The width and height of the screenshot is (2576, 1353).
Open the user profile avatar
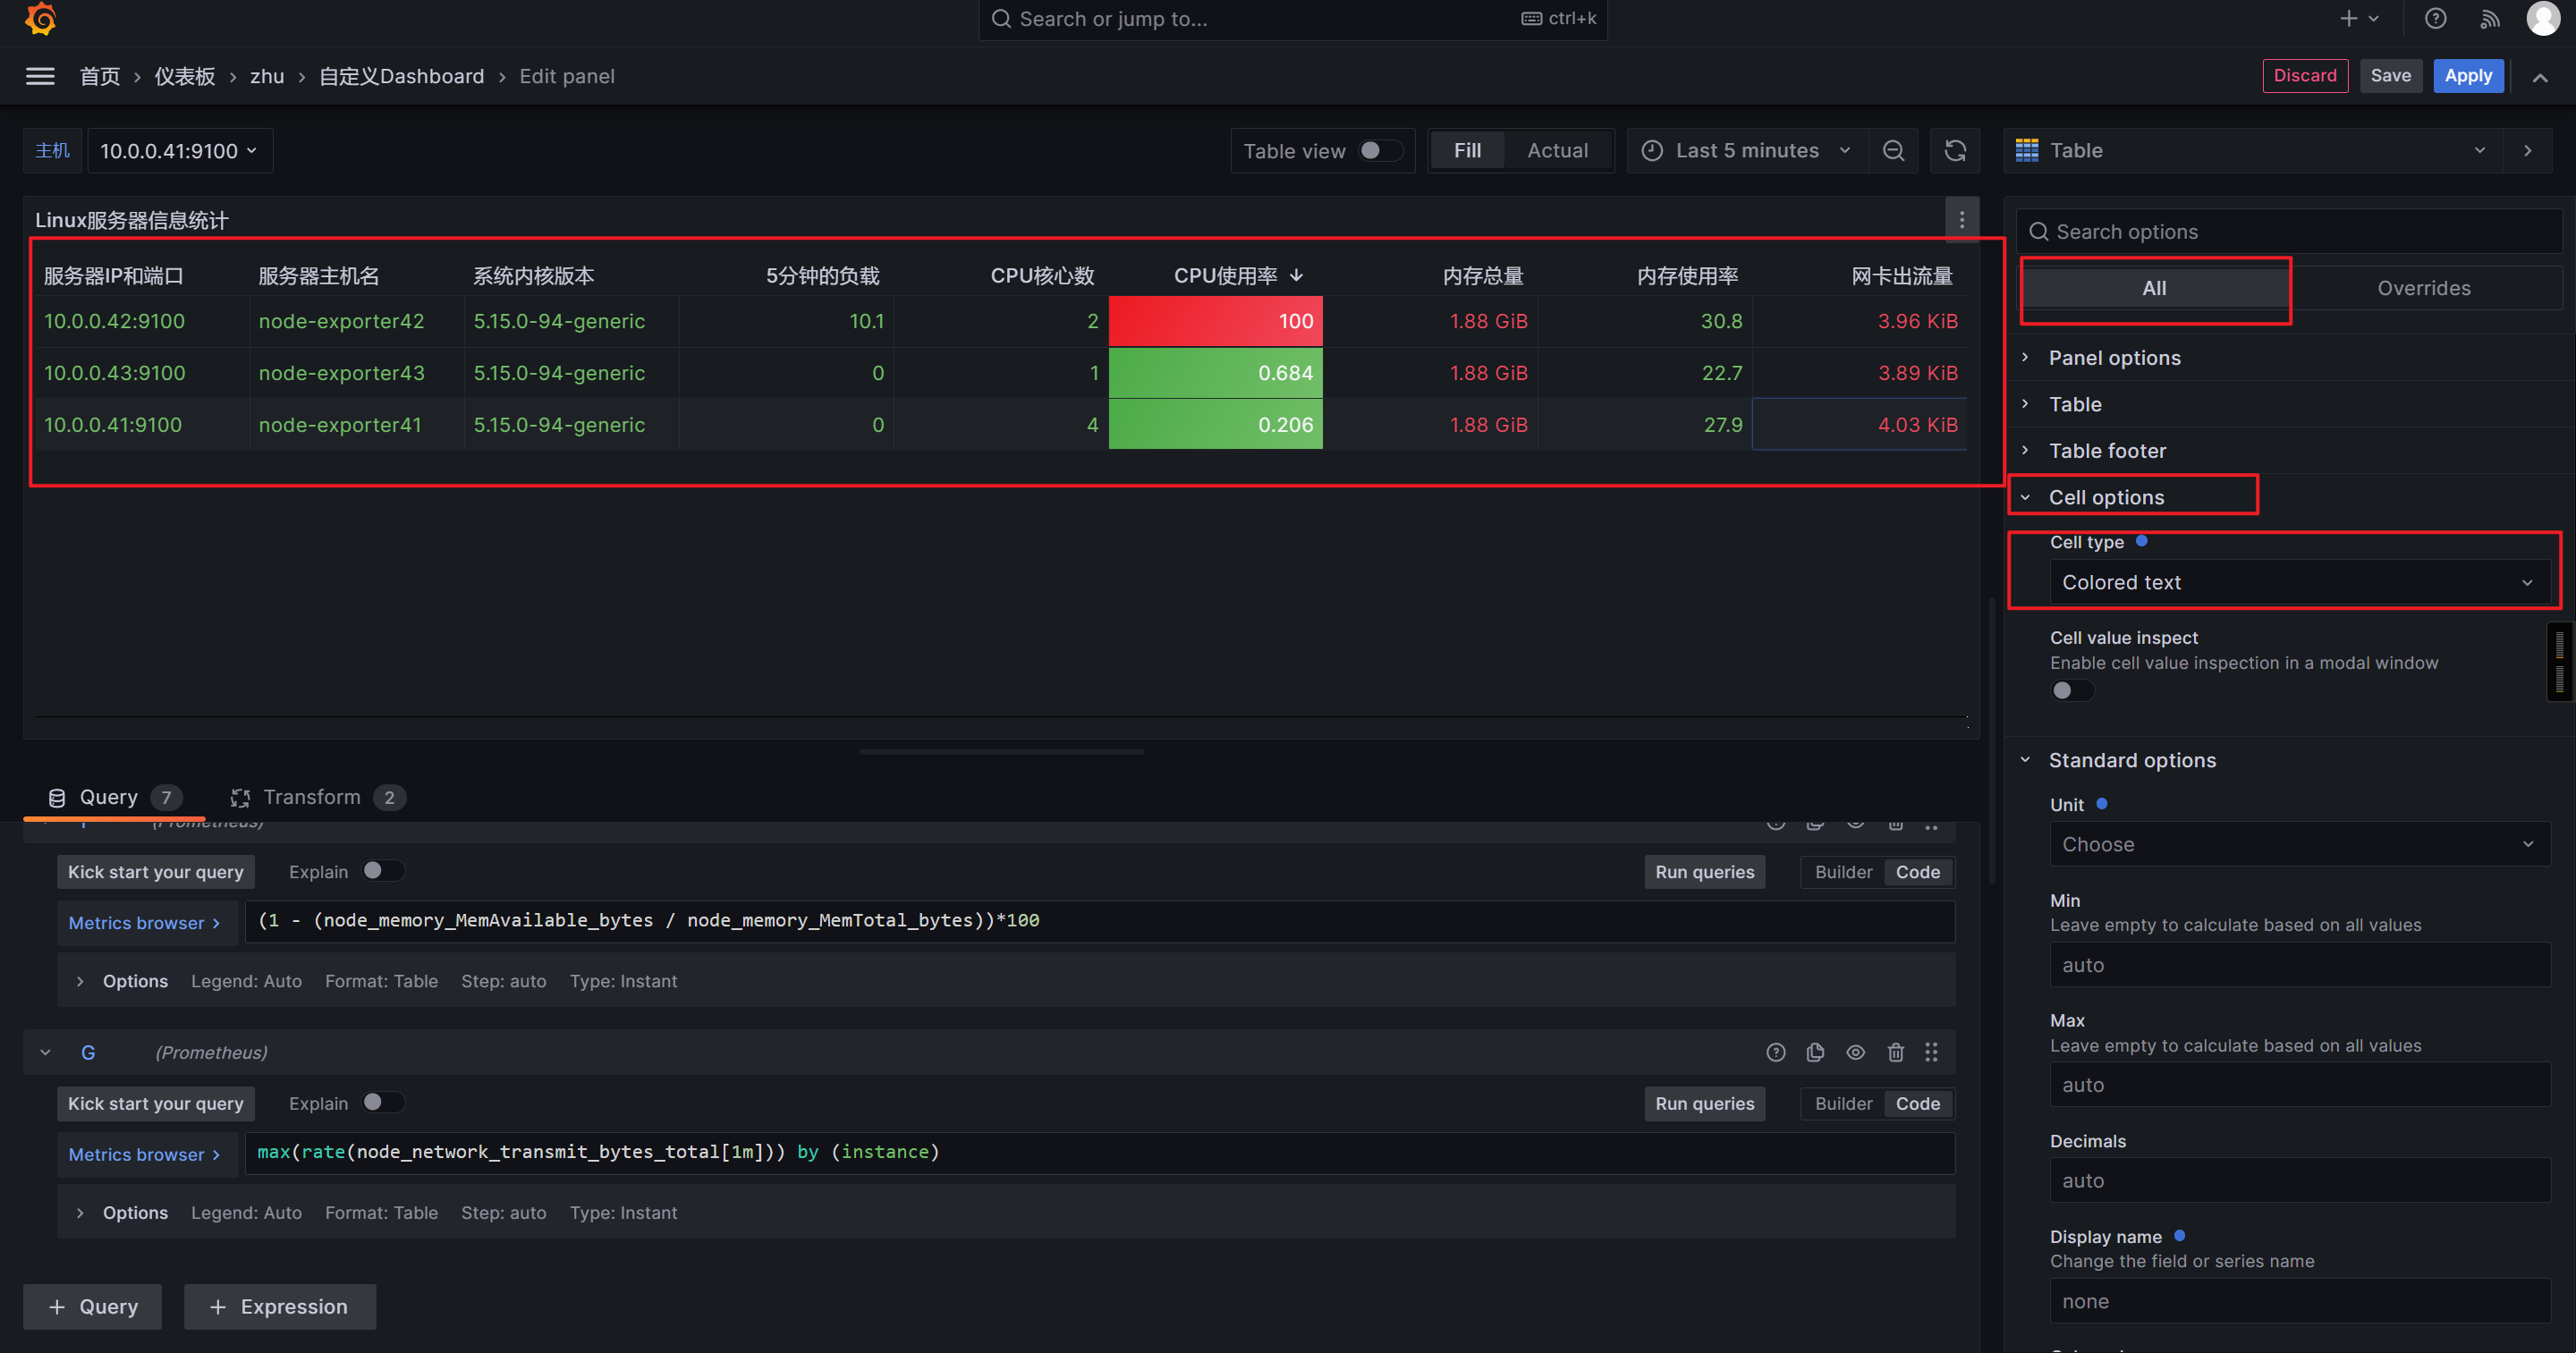pos(2543,19)
